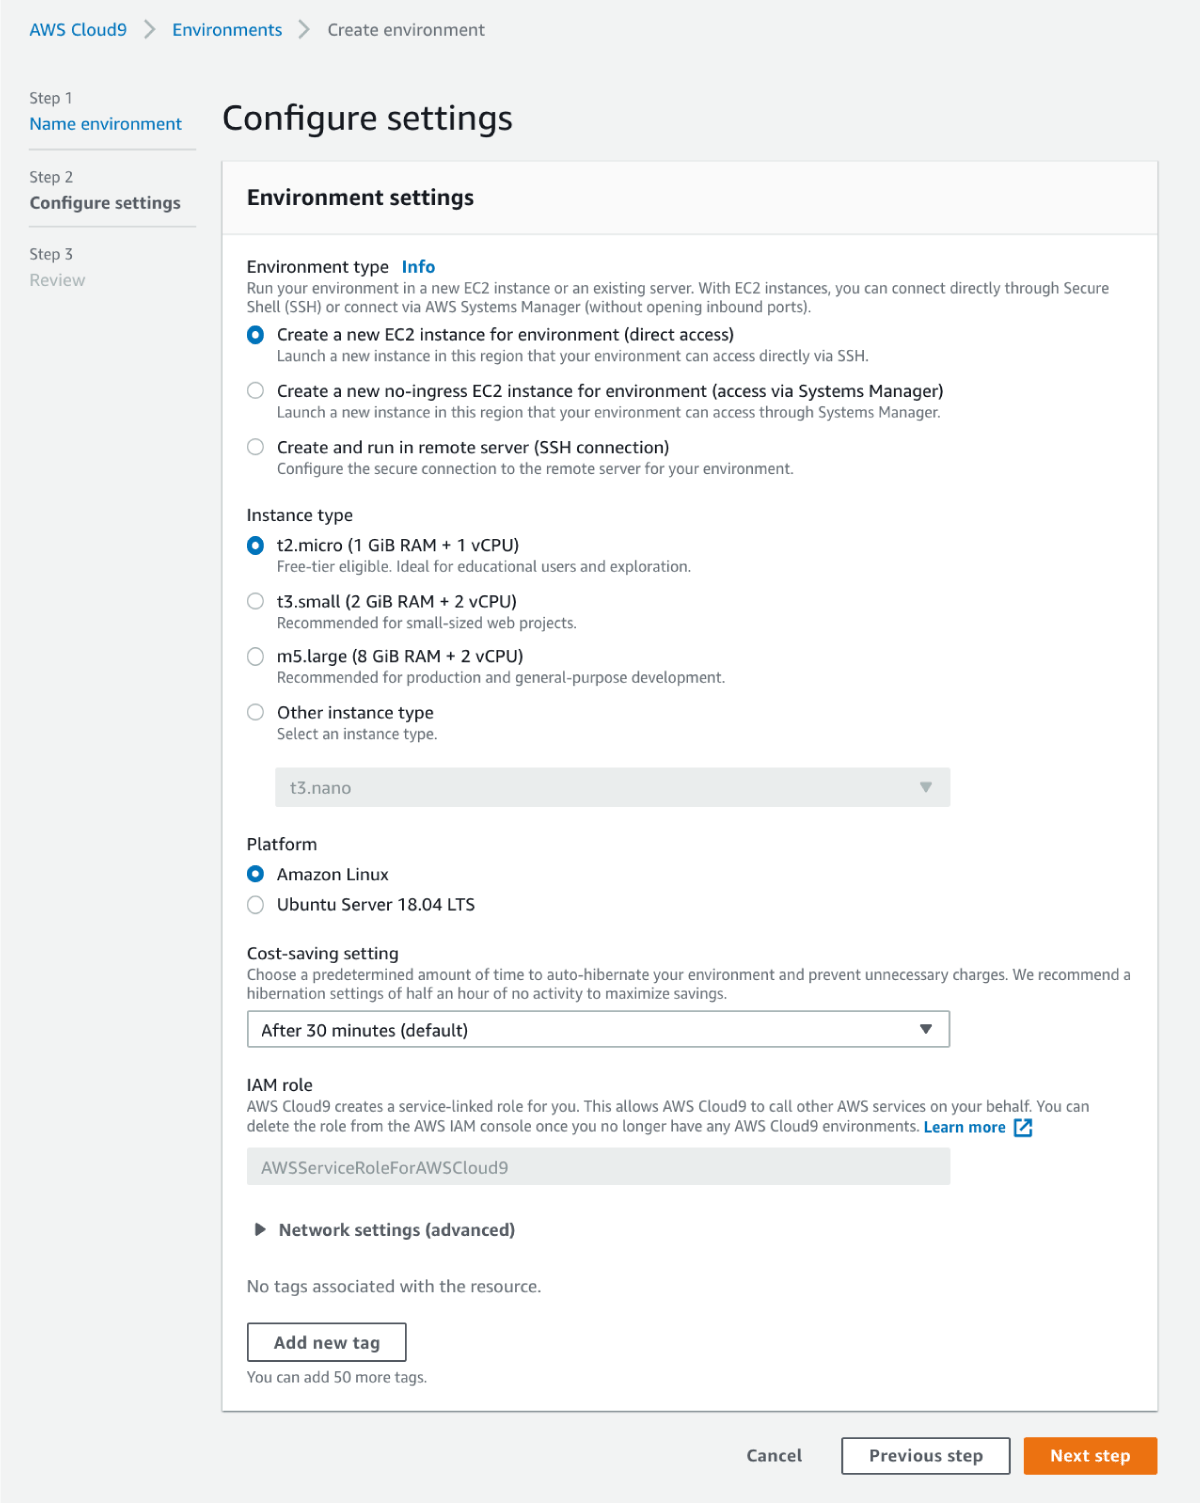Click the Next step button
This screenshot has height=1503, width=1200.
[x=1089, y=1455]
